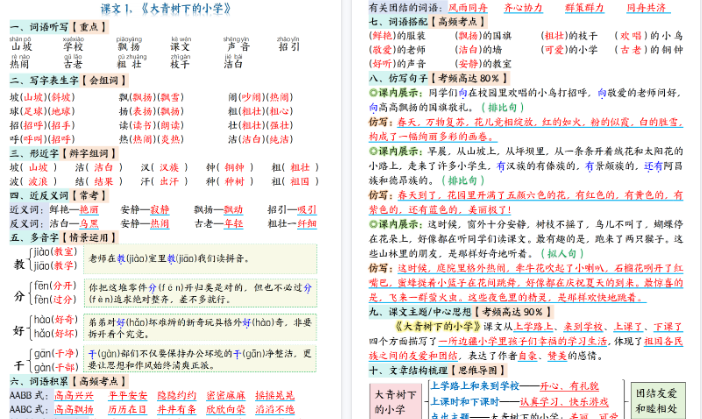
Task: Click the idiom 风雨同舟
Action: click(468, 8)
